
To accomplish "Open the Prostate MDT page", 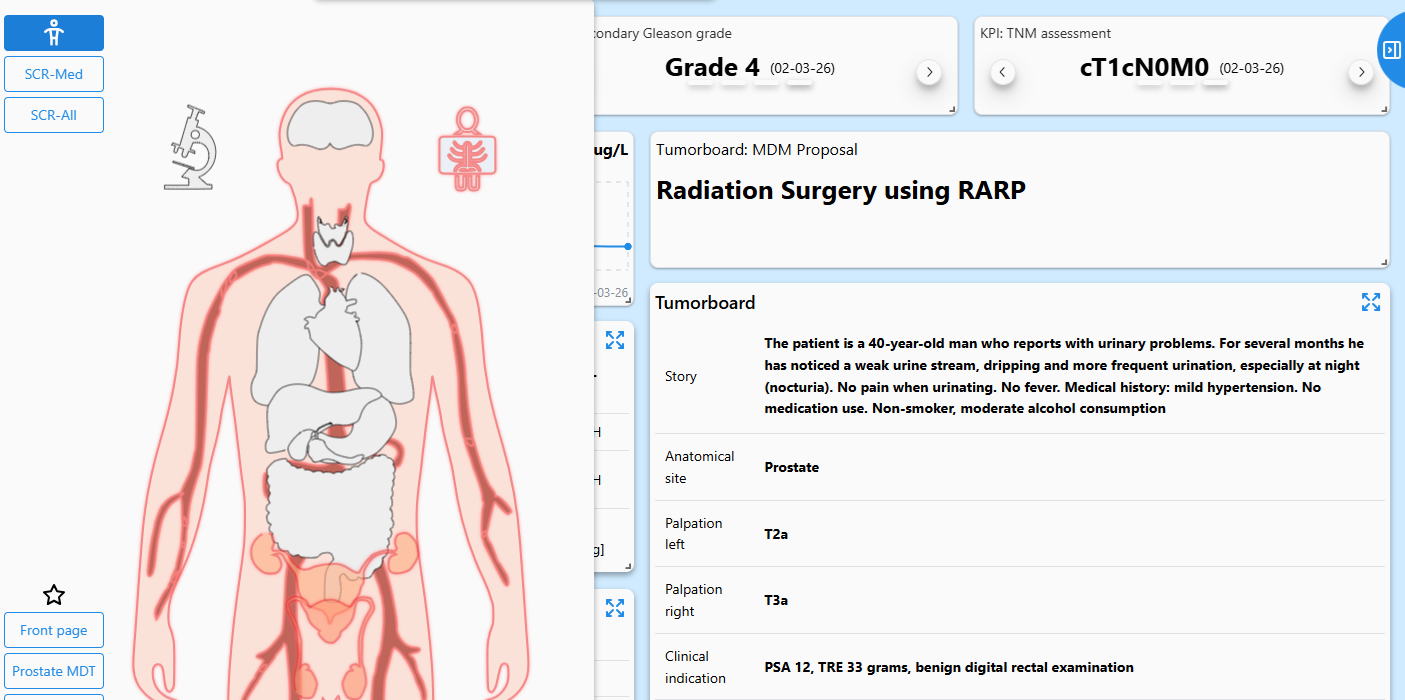I will [x=54, y=671].
